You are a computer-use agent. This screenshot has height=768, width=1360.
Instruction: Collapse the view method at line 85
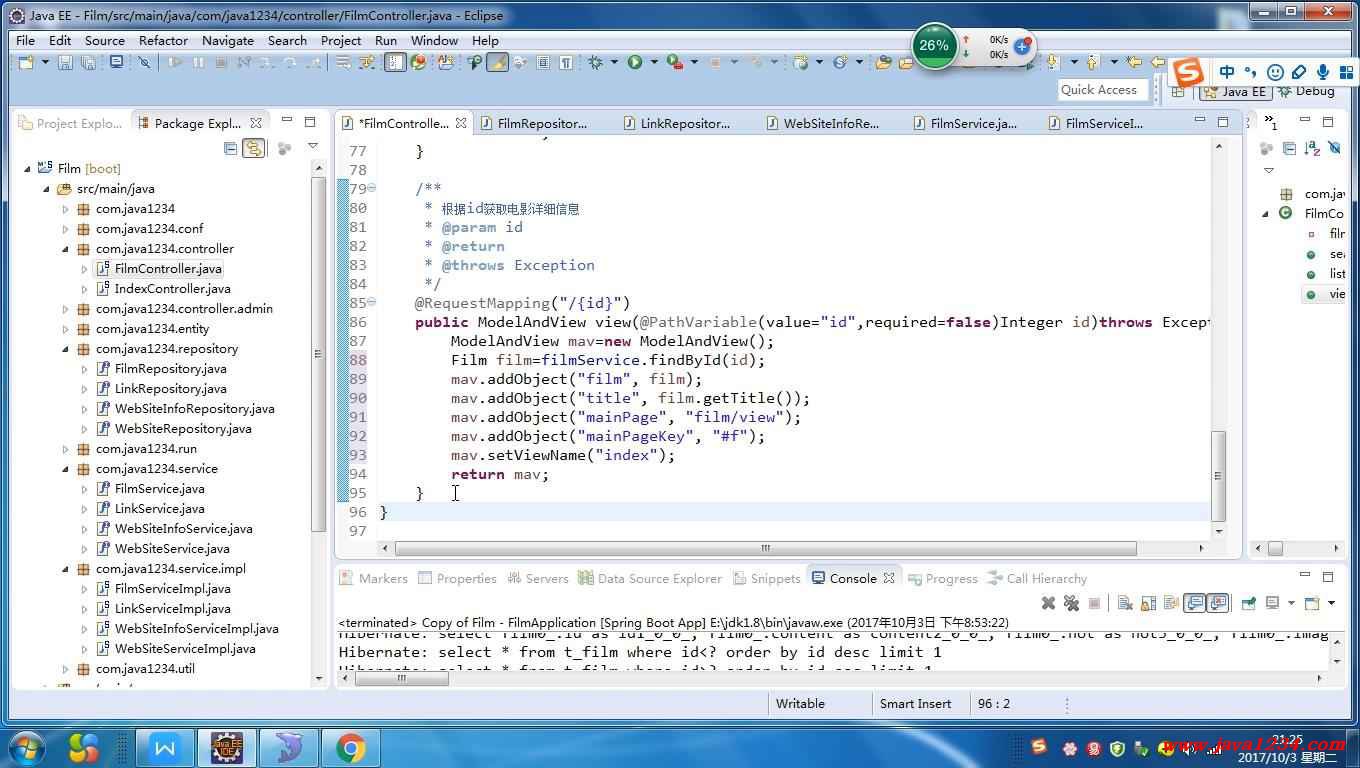point(372,302)
